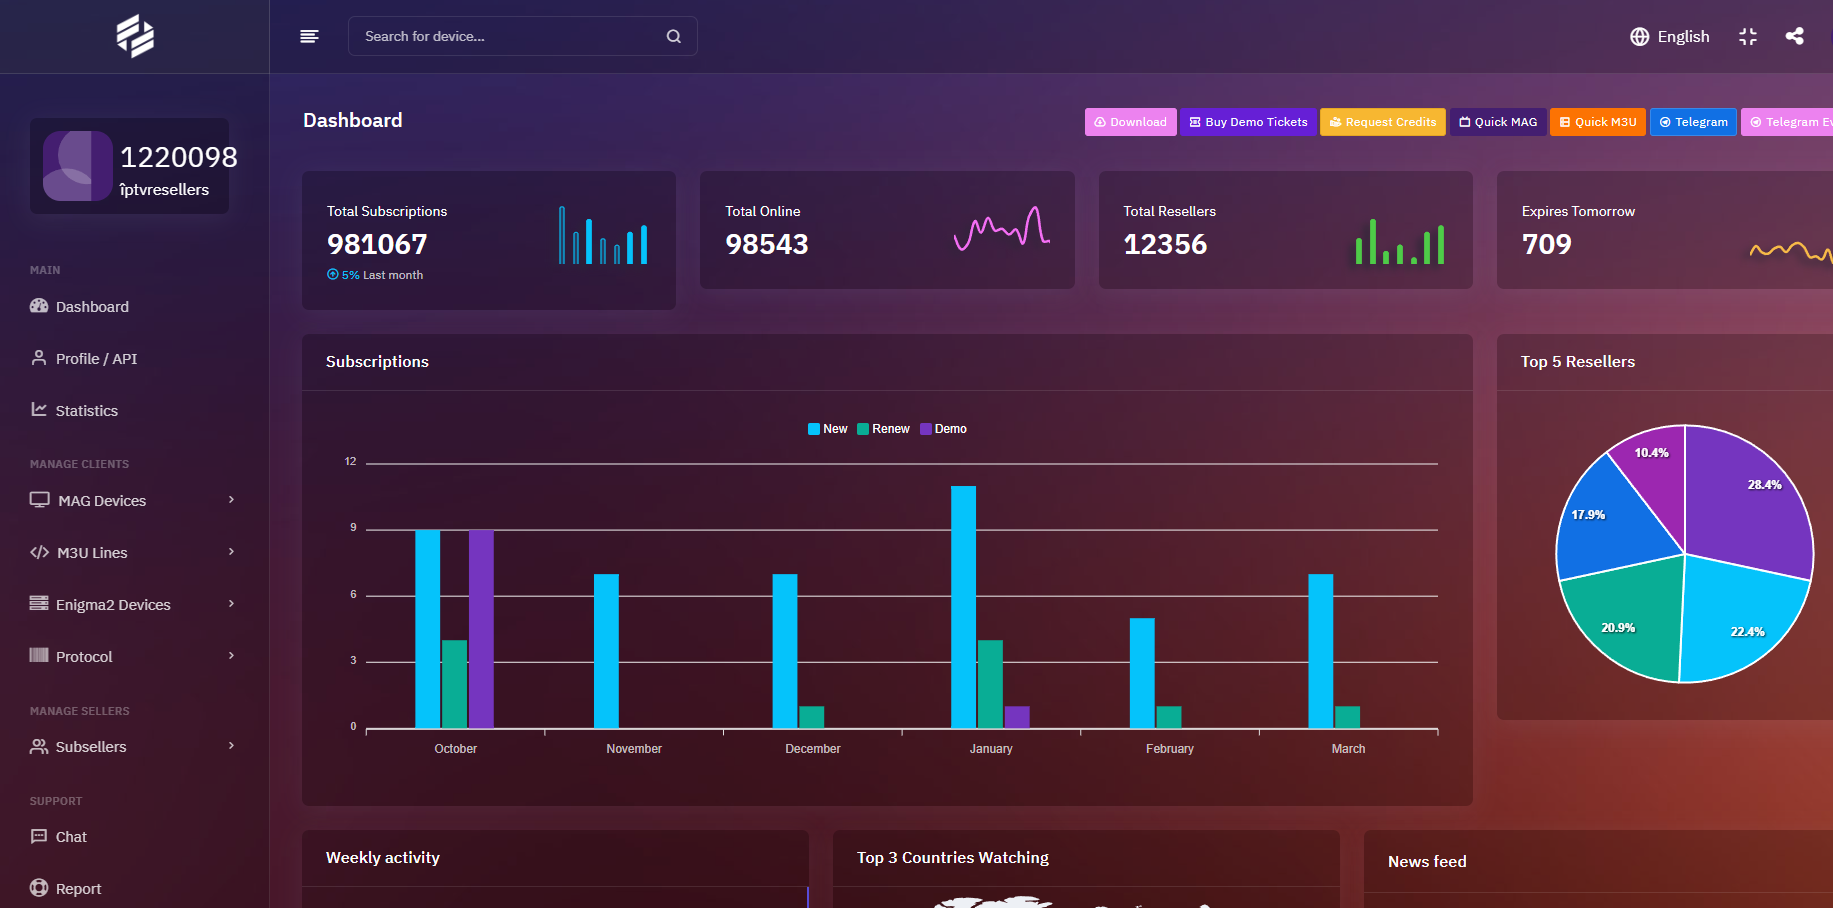Toggle the Demo series legend
The image size is (1833, 908).
[x=943, y=429]
